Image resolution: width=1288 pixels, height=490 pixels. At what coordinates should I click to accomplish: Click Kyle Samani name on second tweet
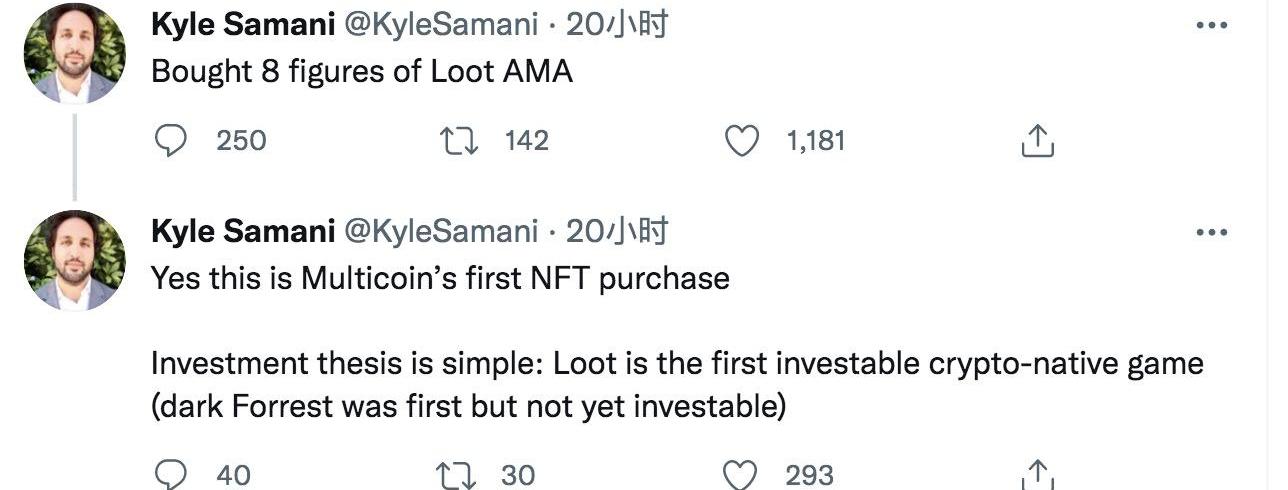tap(243, 232)
